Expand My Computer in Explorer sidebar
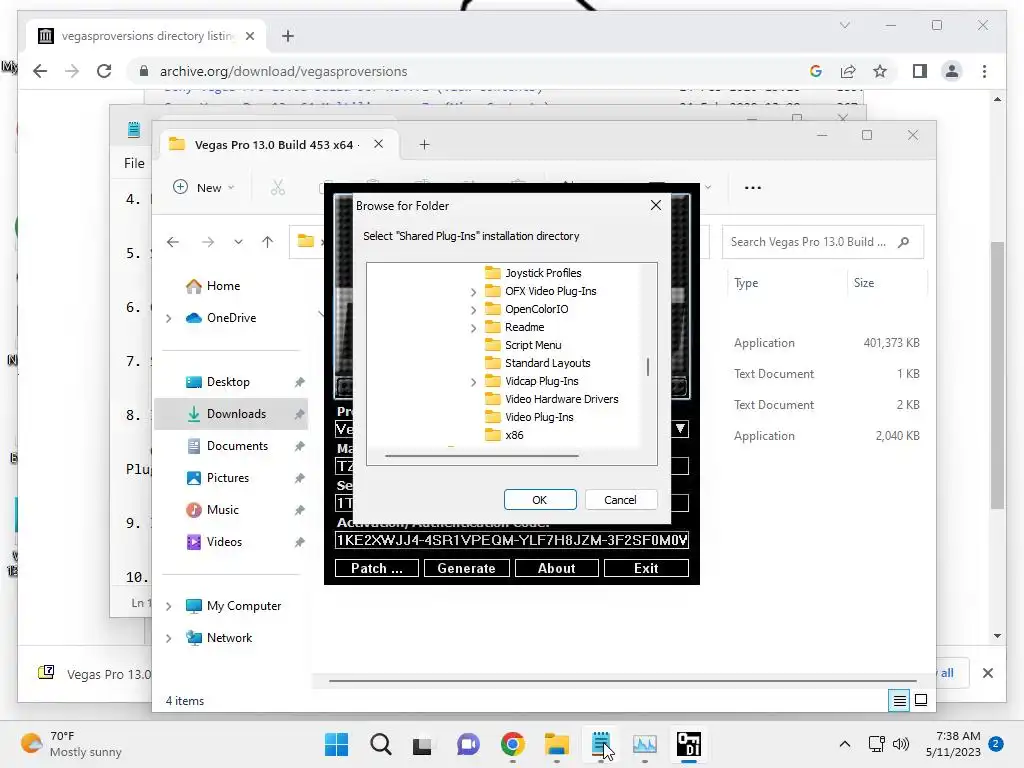The image size is (1024, 768). (x=168, y=606)
